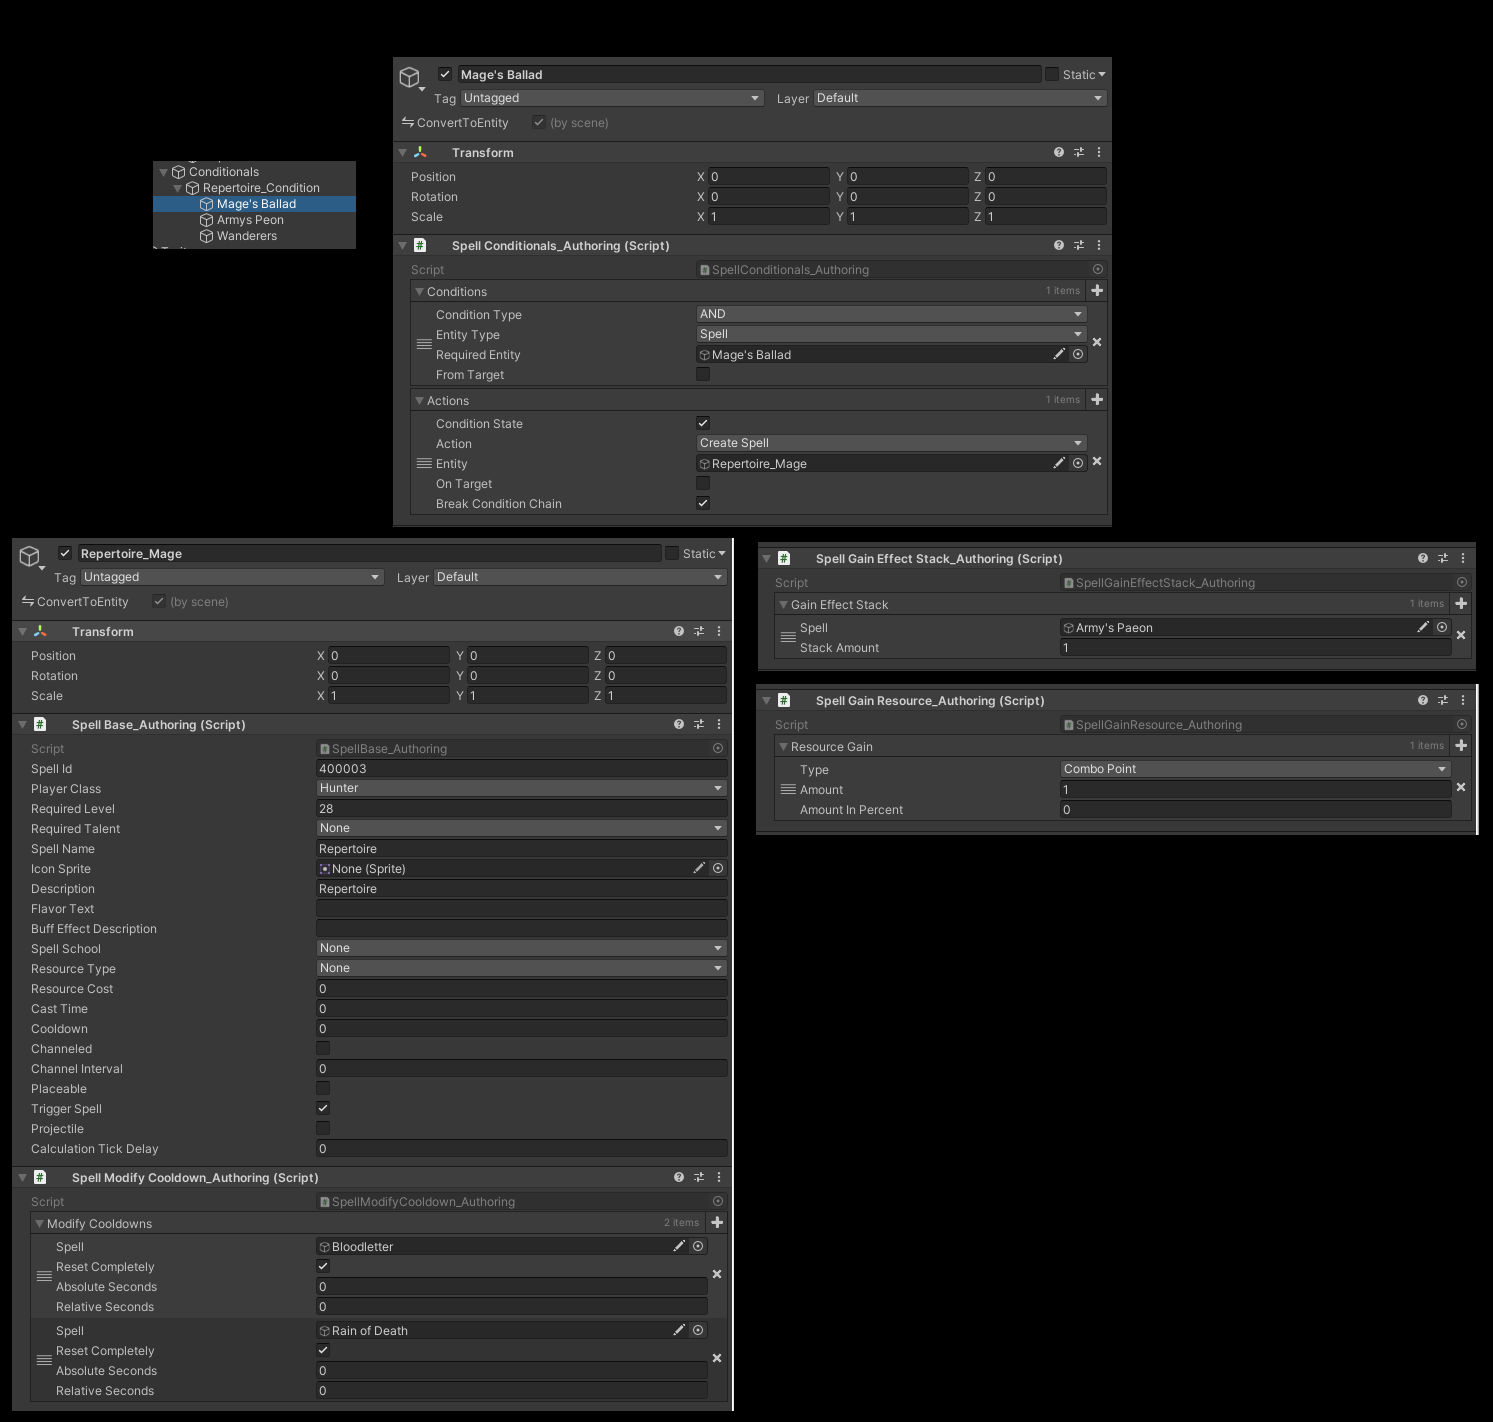Open more options for Spell Gain Resource_Authoring
This screenshot has height=1422, width=1493.
[1462, 700]
